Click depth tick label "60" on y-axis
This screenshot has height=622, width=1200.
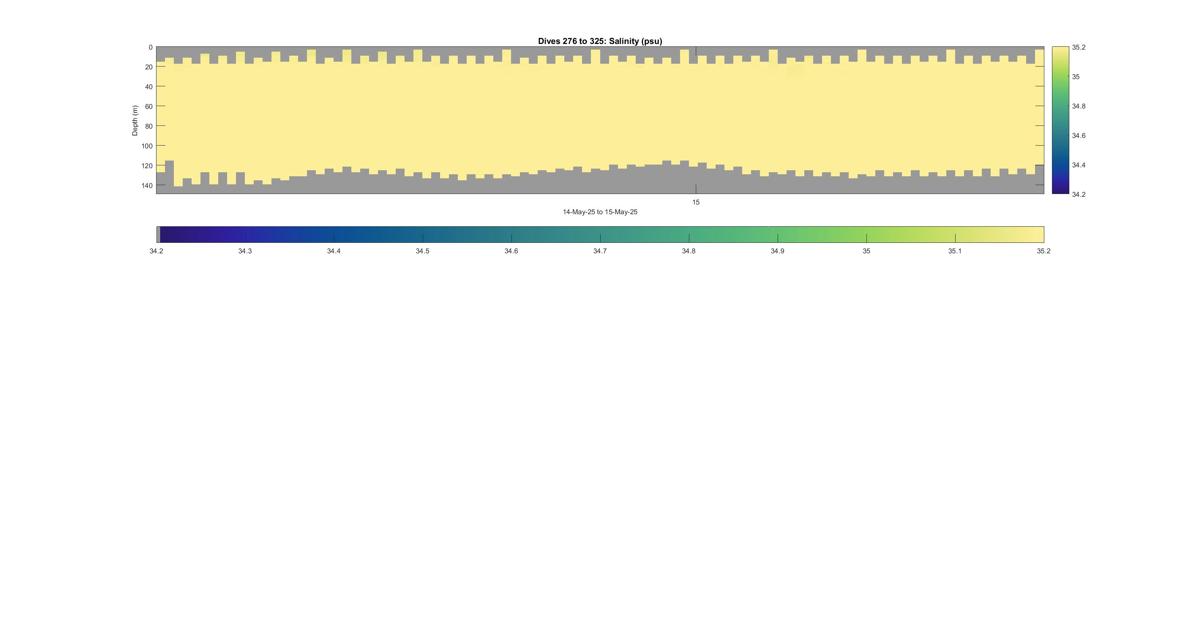pyautogui.click(x=149, y=106)
